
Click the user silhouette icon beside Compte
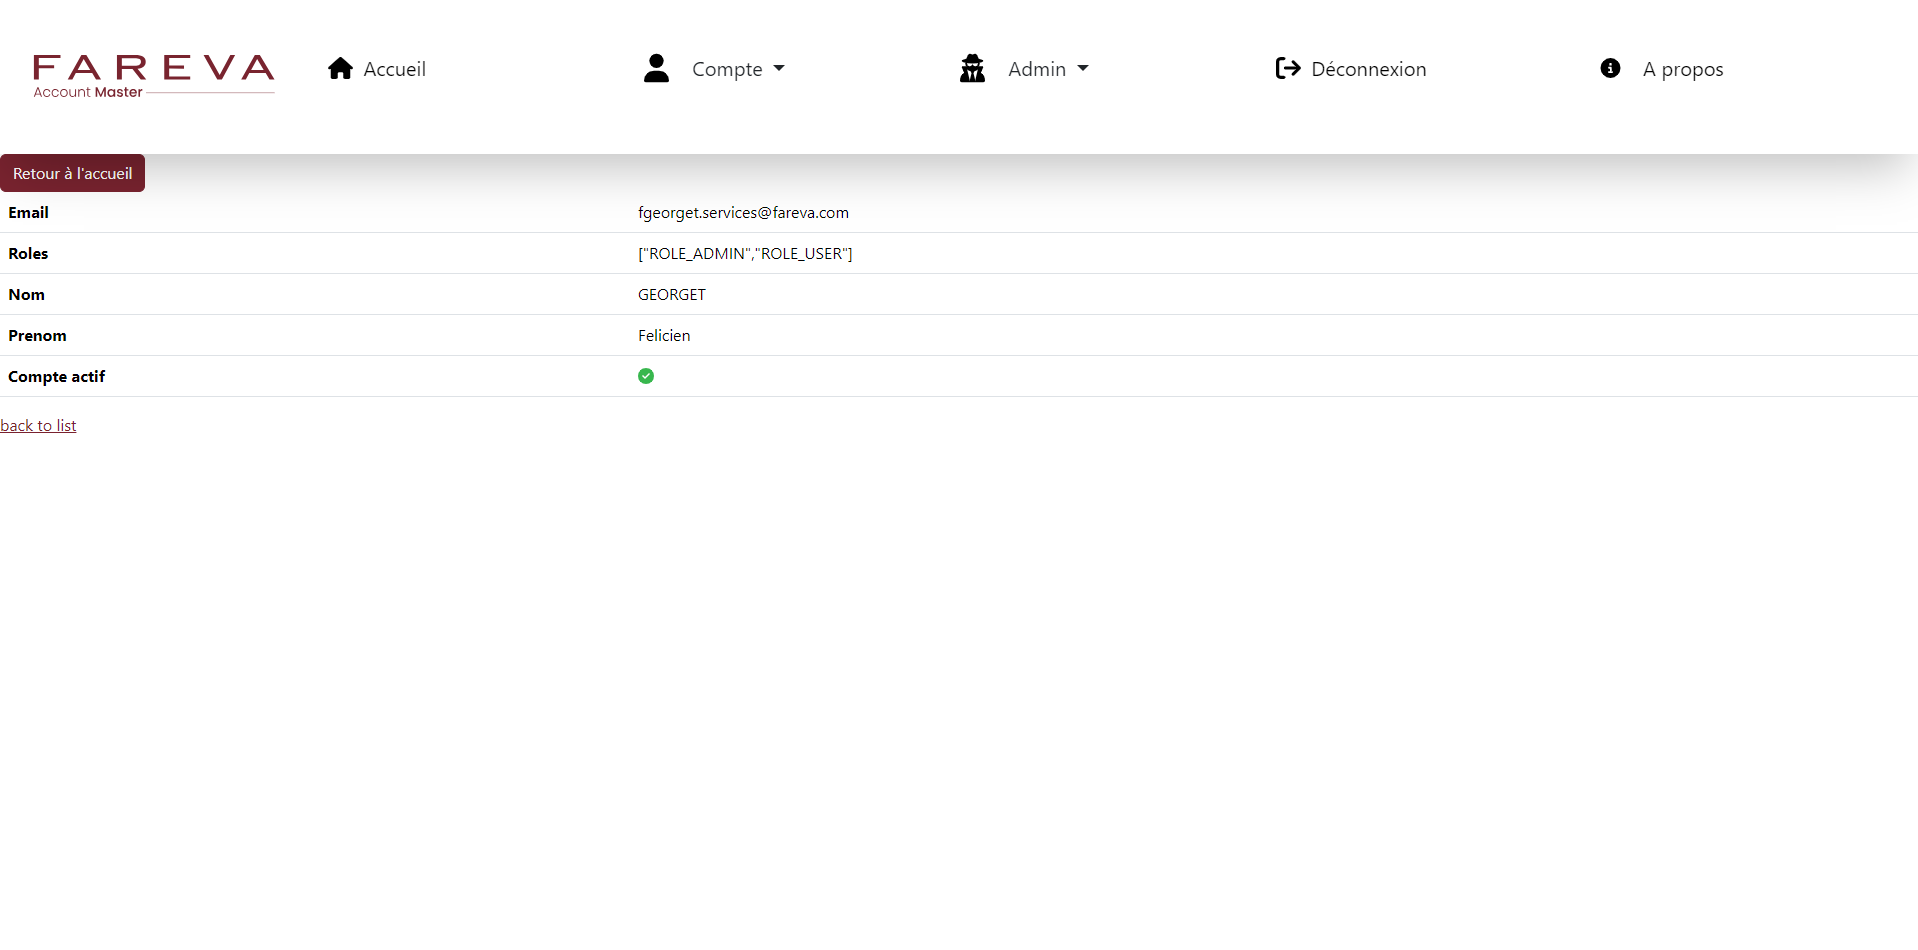point(656,68)
